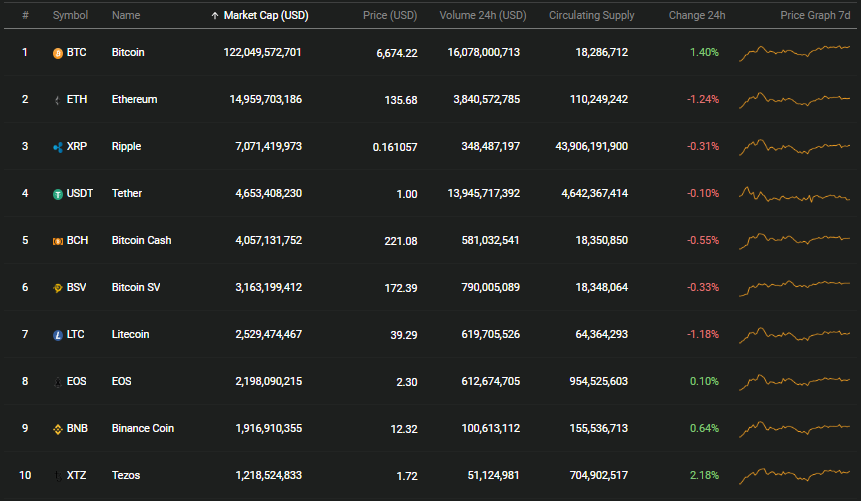Viewport: 861px width, 501px height.
Task: Click the XRP Ripple coin icon
Action: click(58, 147)
